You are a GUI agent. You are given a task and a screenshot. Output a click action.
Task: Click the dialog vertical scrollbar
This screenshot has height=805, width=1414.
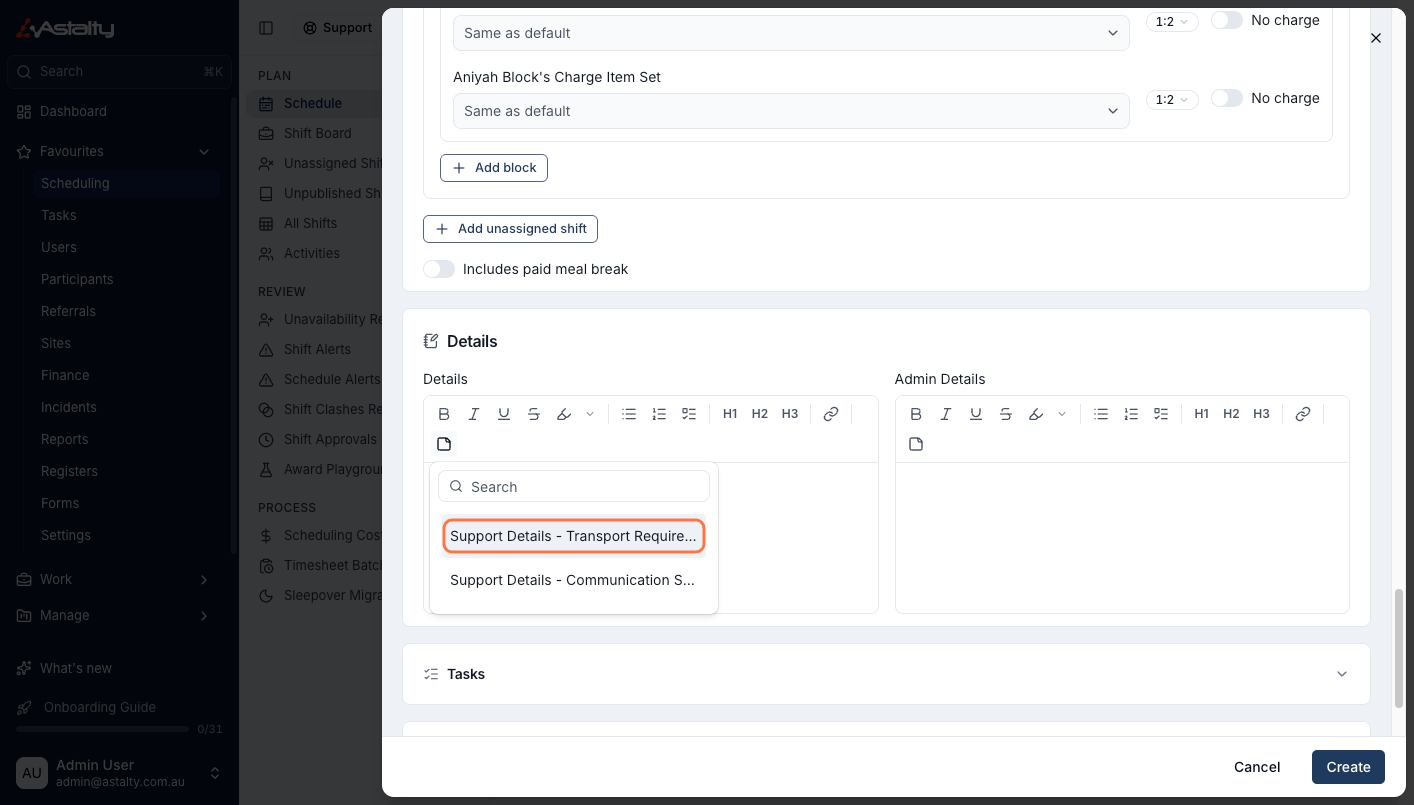pyautogui.click(x=1398, y=648)
